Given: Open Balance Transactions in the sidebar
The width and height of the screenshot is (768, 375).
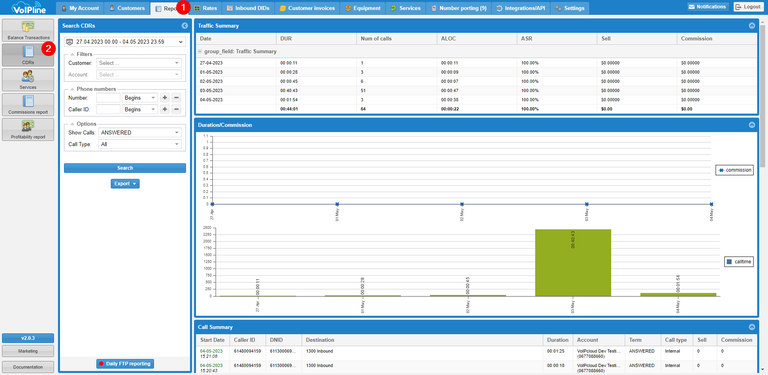Looking at the screenshot, I should (28, 30).
